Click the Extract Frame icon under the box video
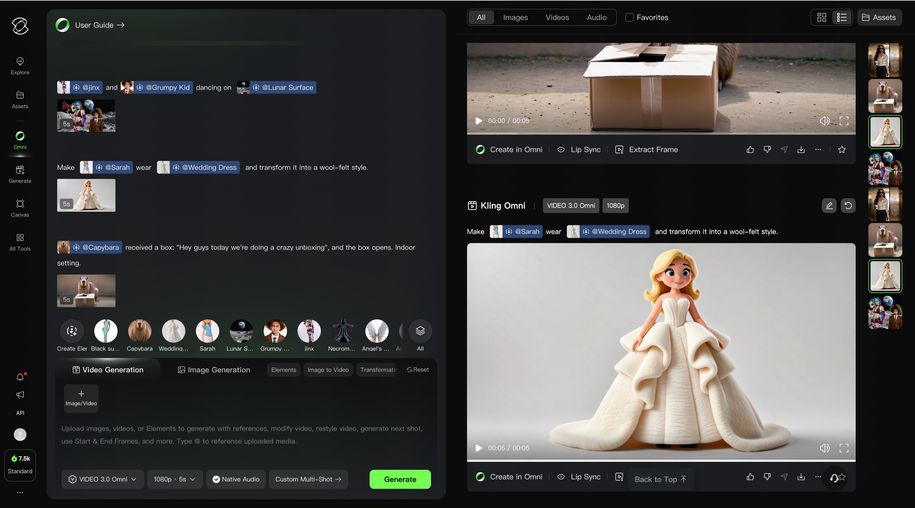The width and height of the screenshot is (915, 508). click(621, 149)
